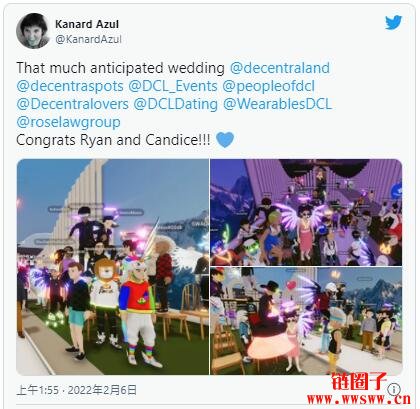This screenshot has width=420, height=409.
Task: Open the @roselawgroup mention
Action: tap(68, 122)
